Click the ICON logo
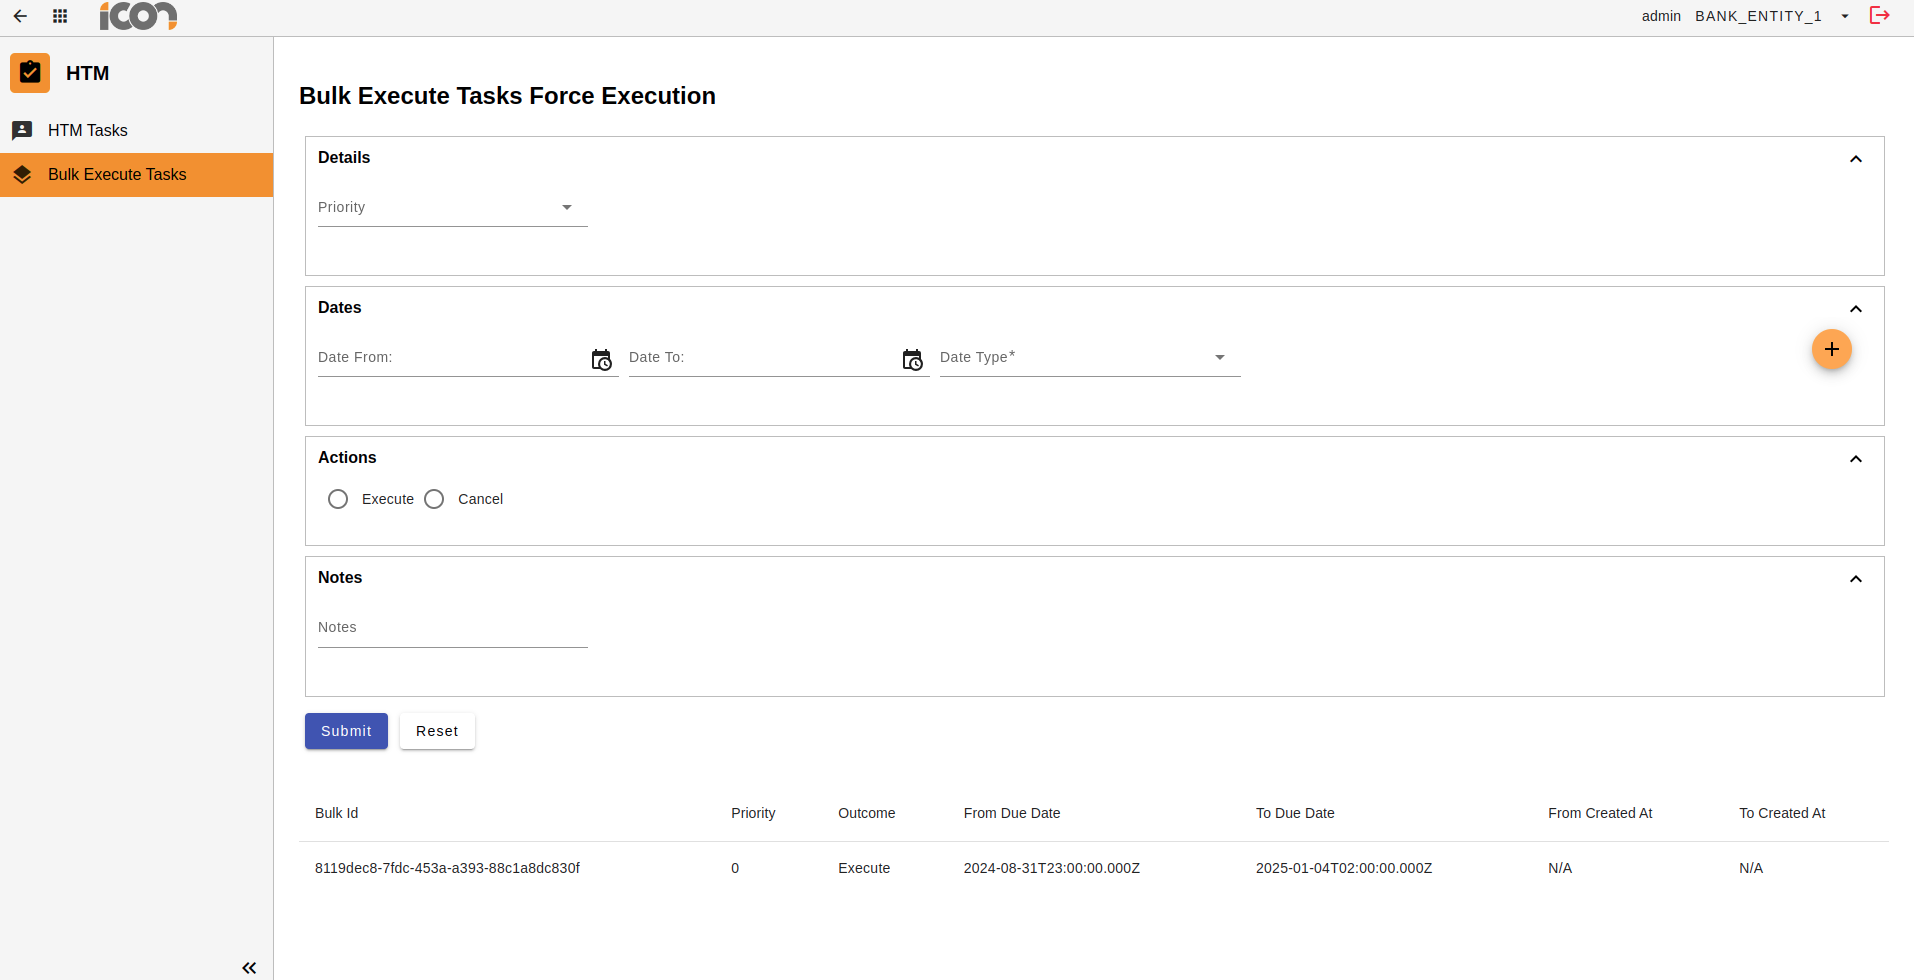1914x980 pixels. coord(138,16)
